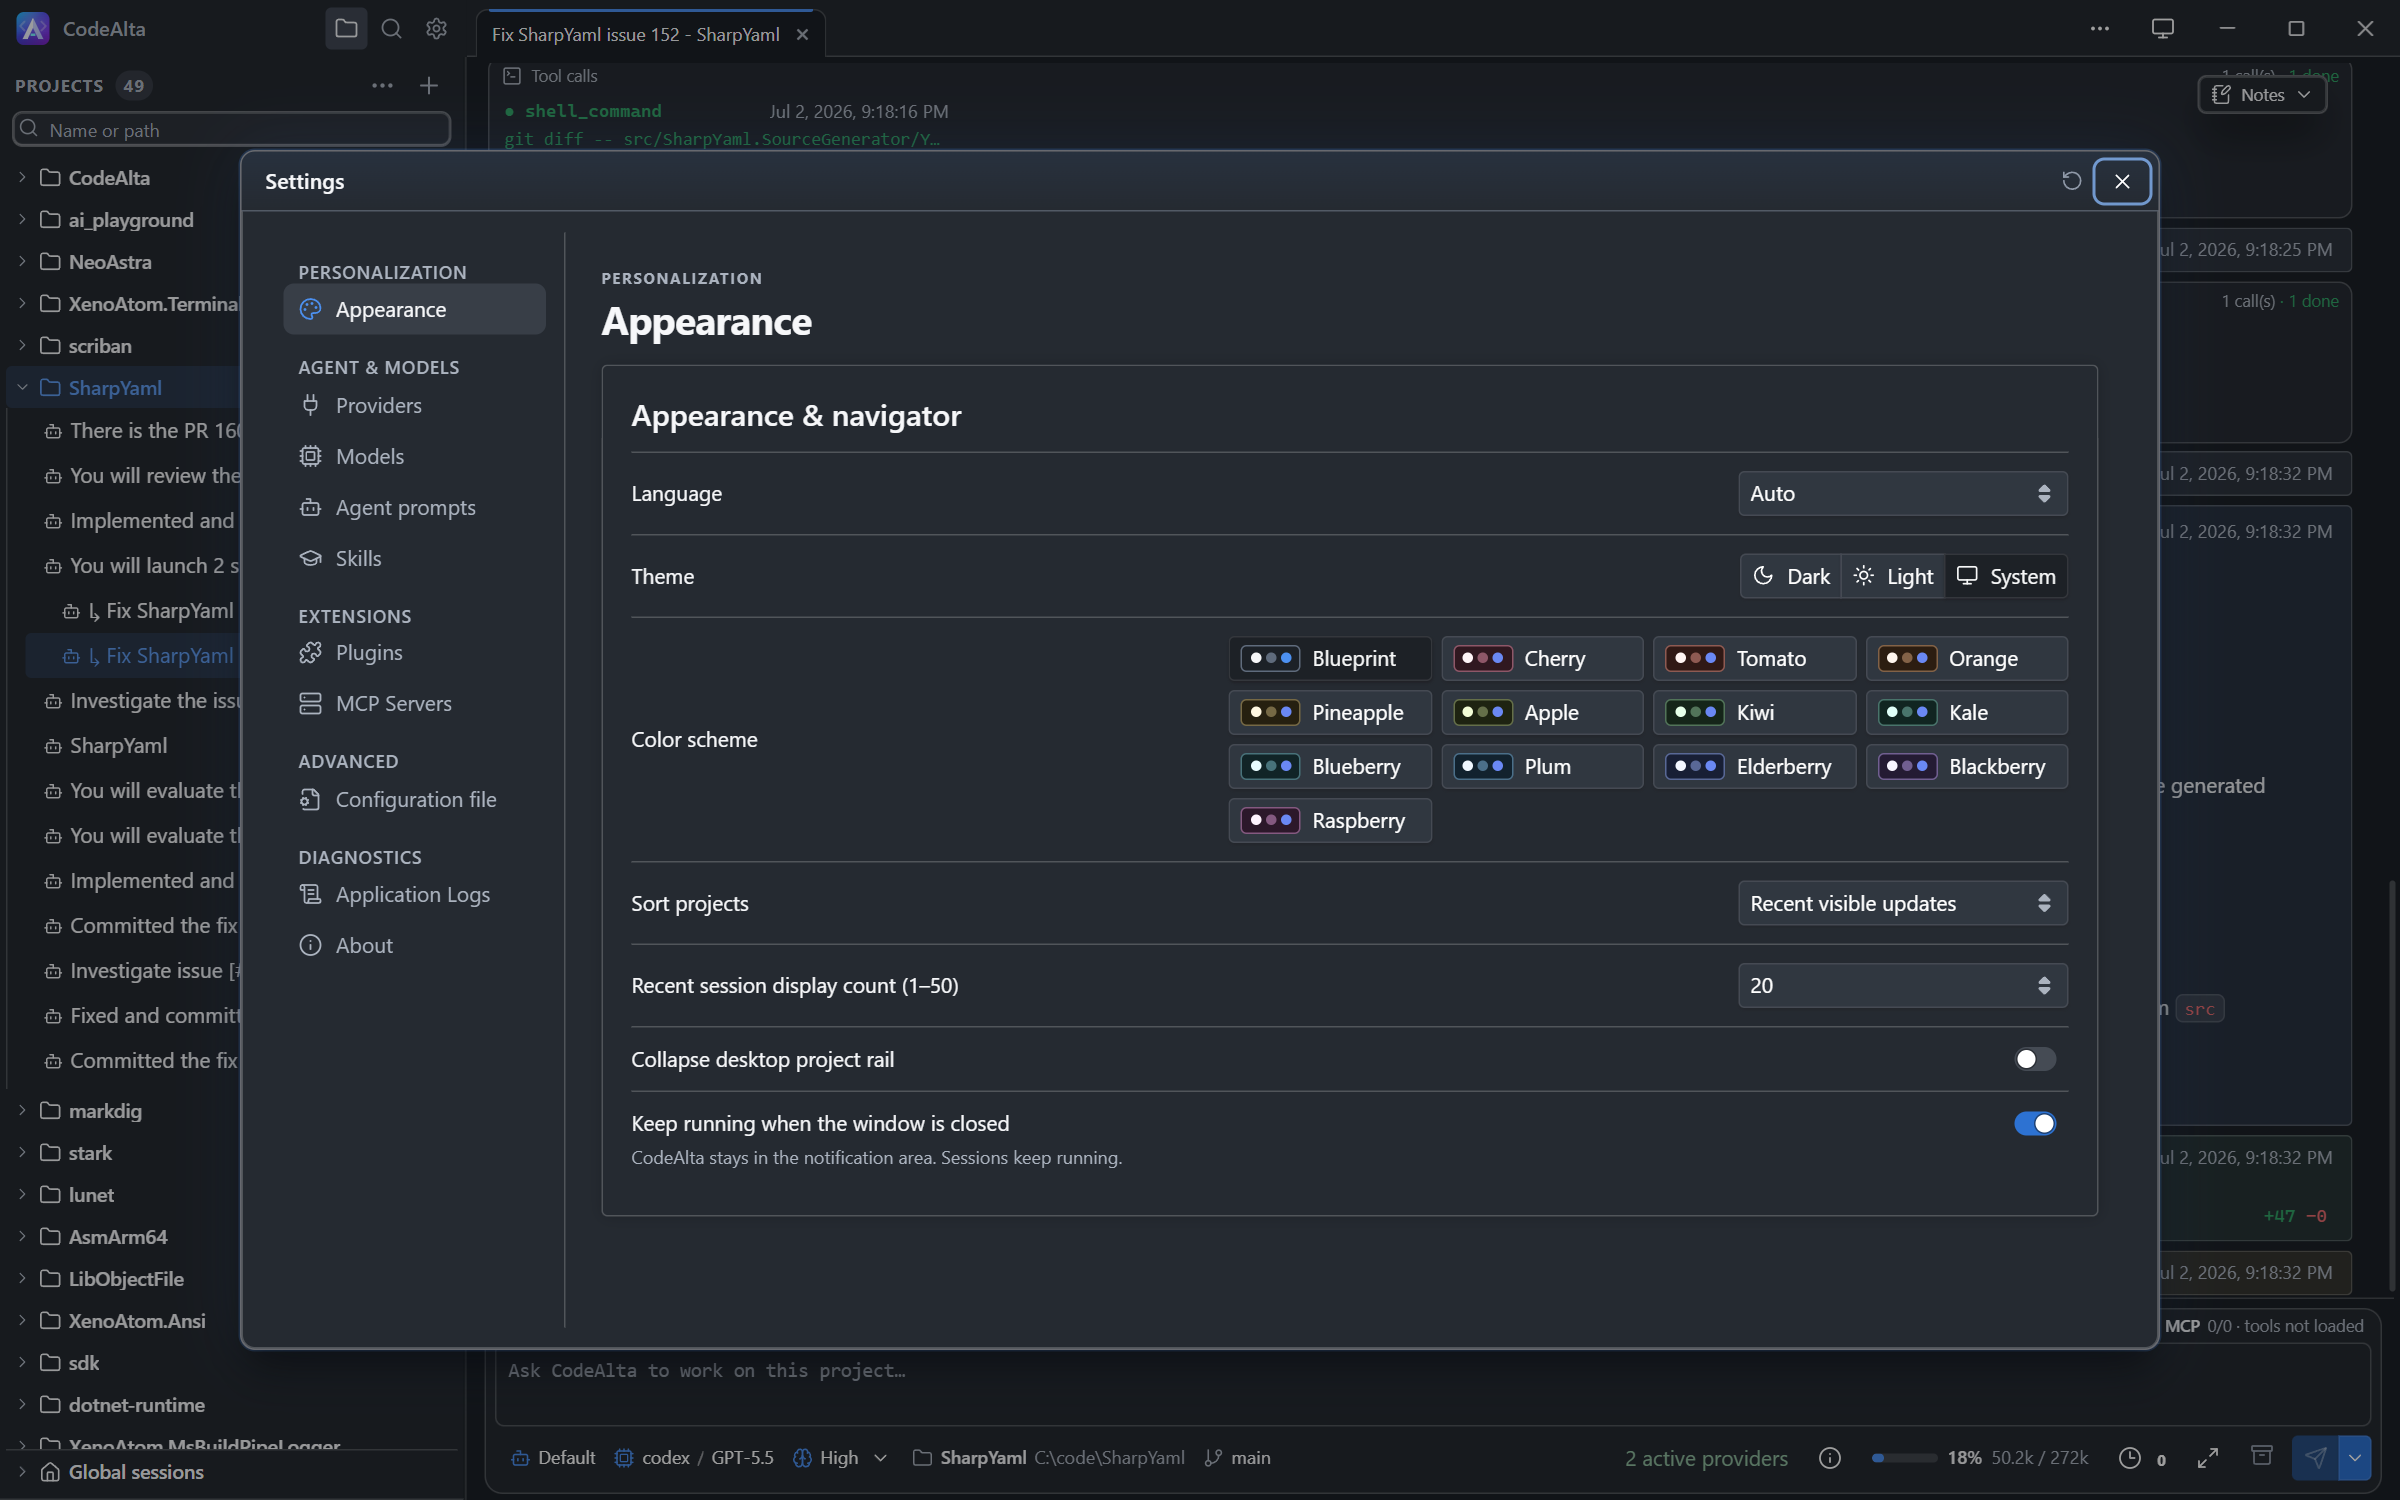The height and width of the screenshot is (1500, 2400).
Task: Choose the Blueprint color scheme
Action: click(x=1329, y=658)
